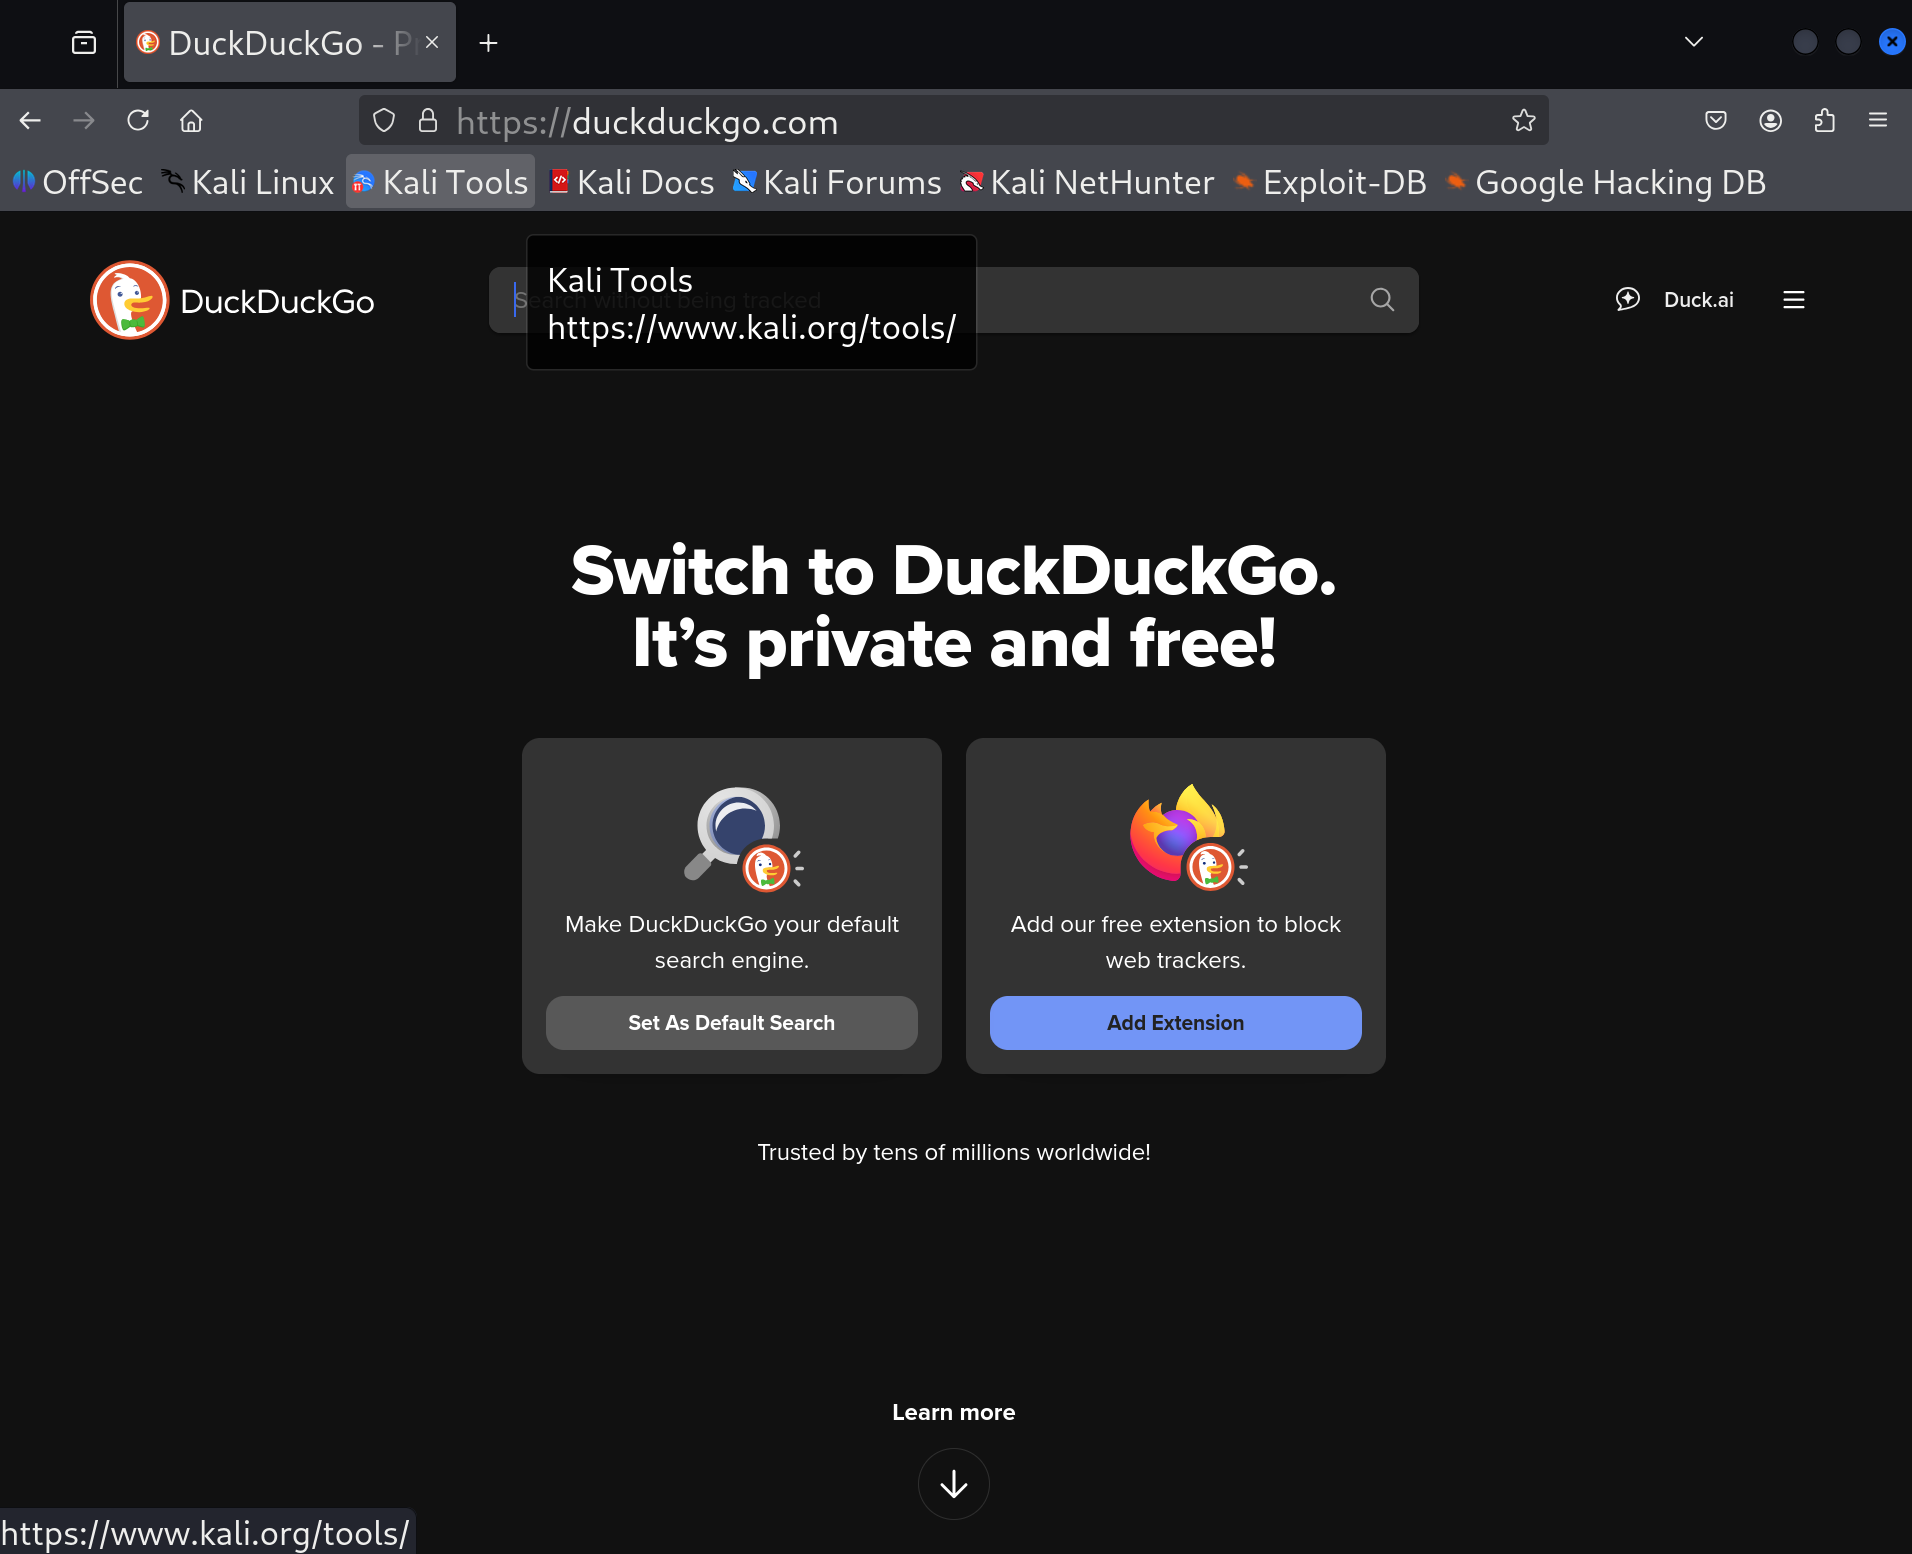Screen dimensions: 1912x1554
Task: Click the magnifying glass search engine illustration
Action: [x=743, y=838]
